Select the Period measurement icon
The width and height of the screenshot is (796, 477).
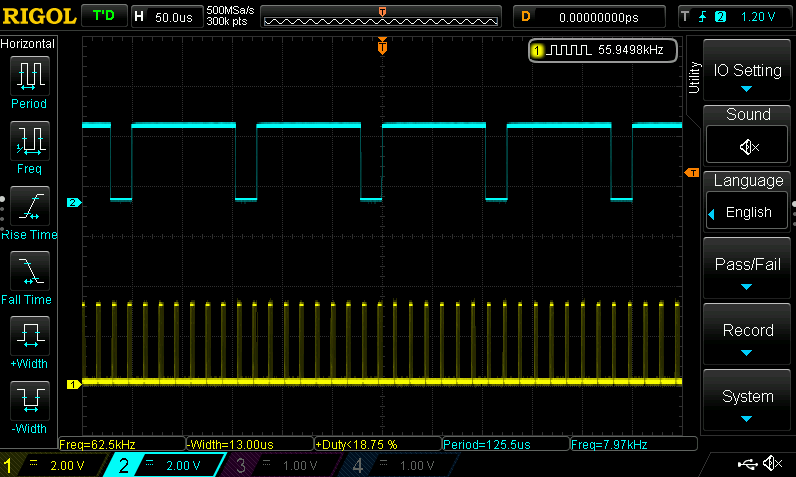pyautogui.click(x=29, y=78)
